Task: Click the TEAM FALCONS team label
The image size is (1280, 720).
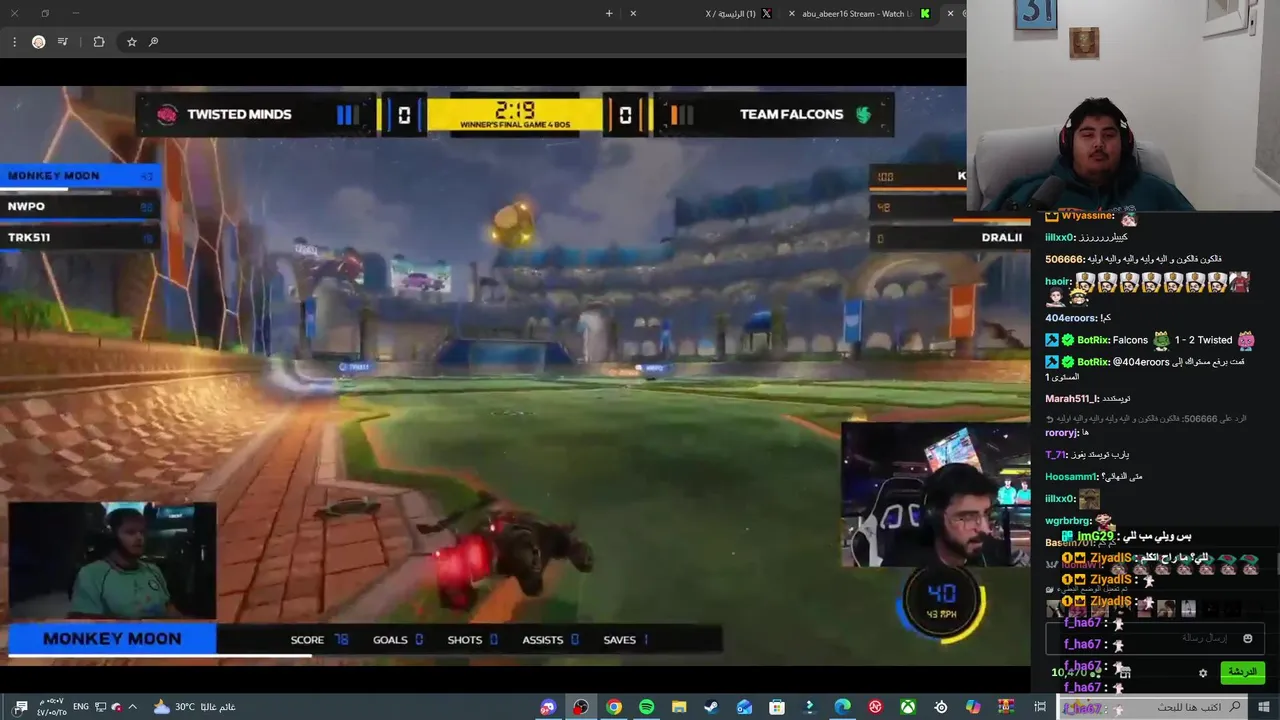Action: coord(791,114)
